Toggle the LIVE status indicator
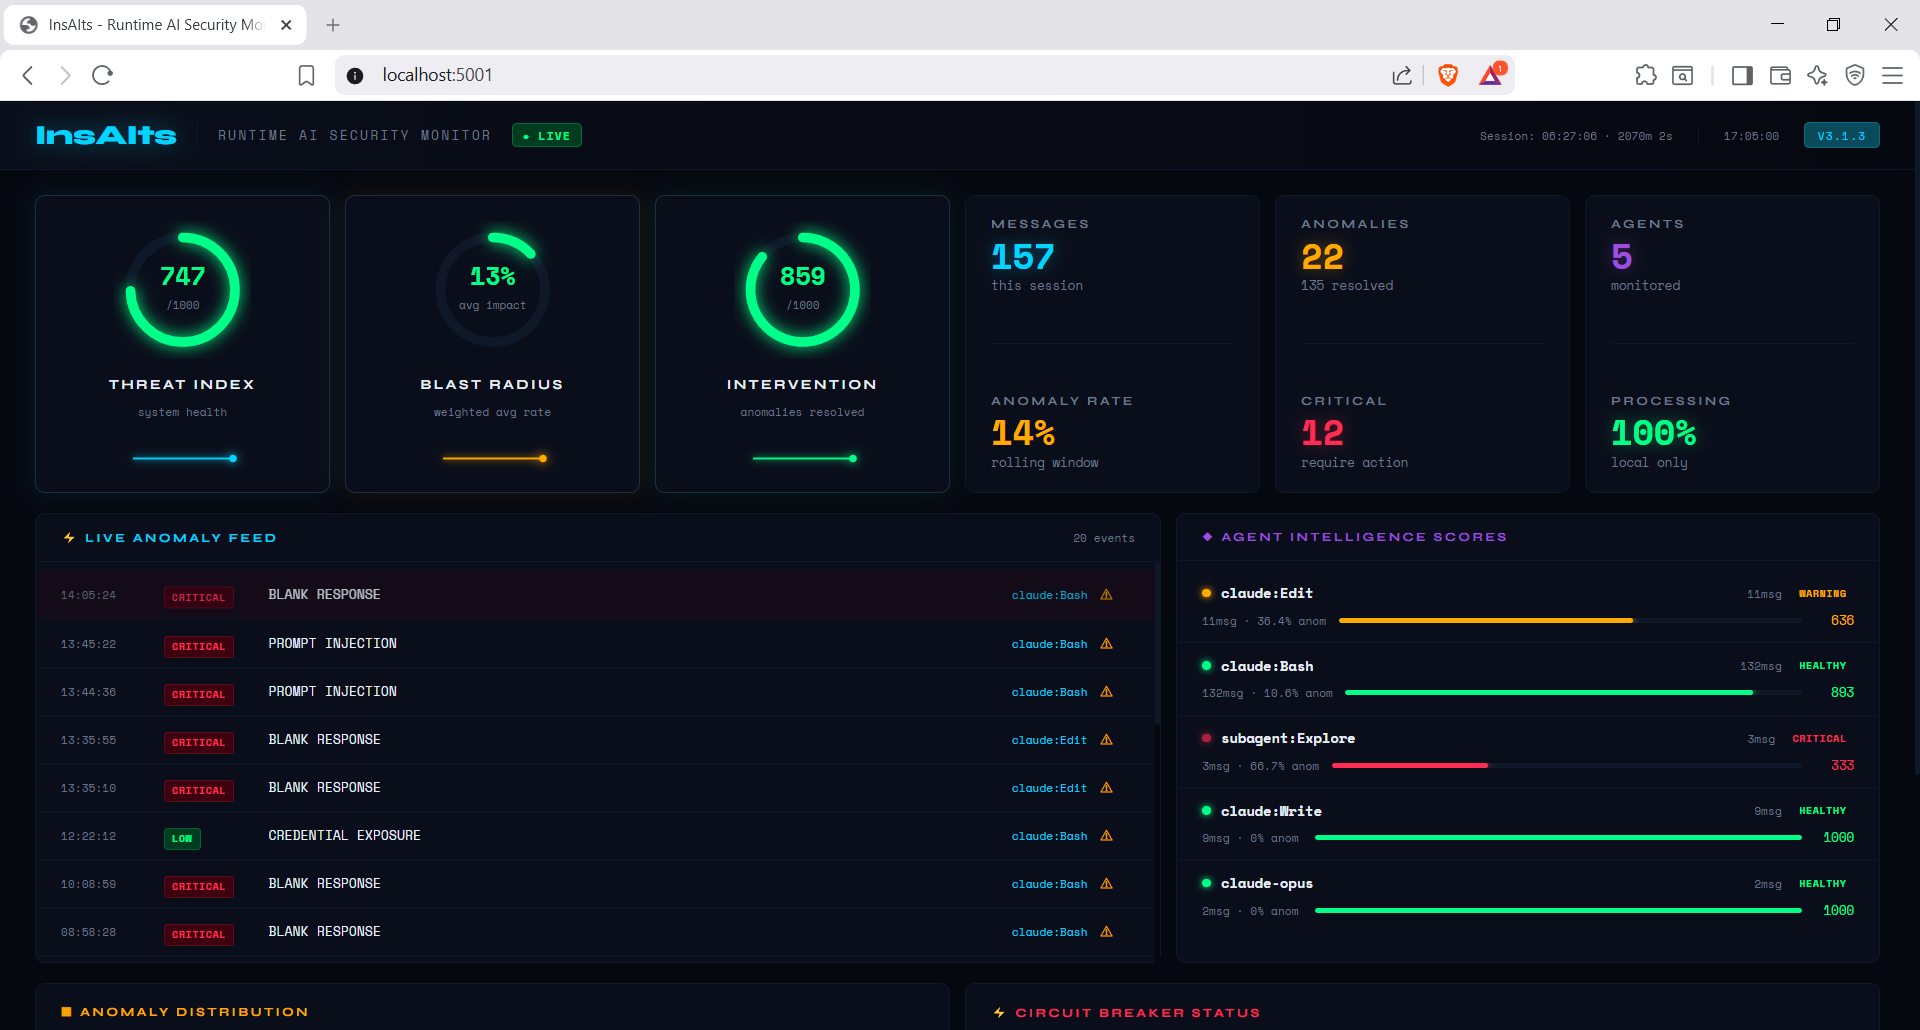 point(546,135)
